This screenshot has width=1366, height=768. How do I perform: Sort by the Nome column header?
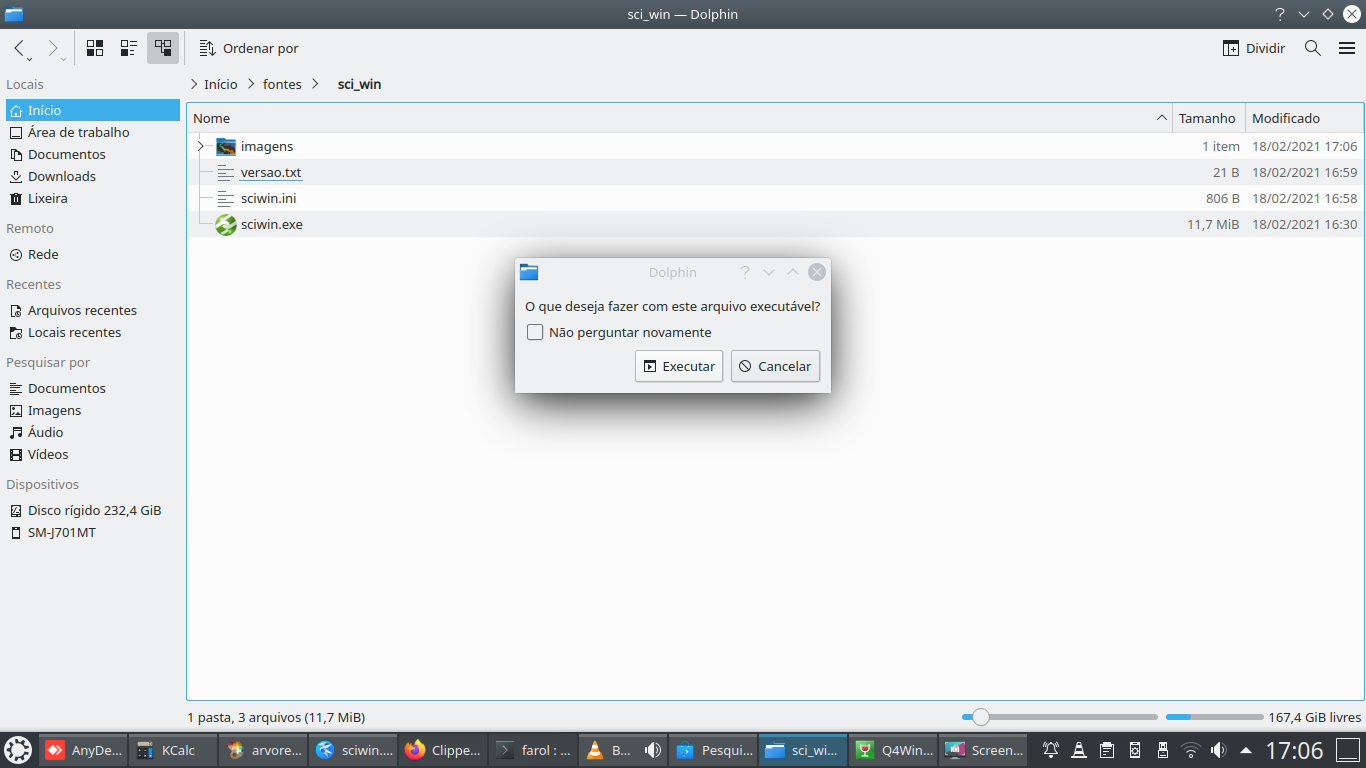[679, 118]
